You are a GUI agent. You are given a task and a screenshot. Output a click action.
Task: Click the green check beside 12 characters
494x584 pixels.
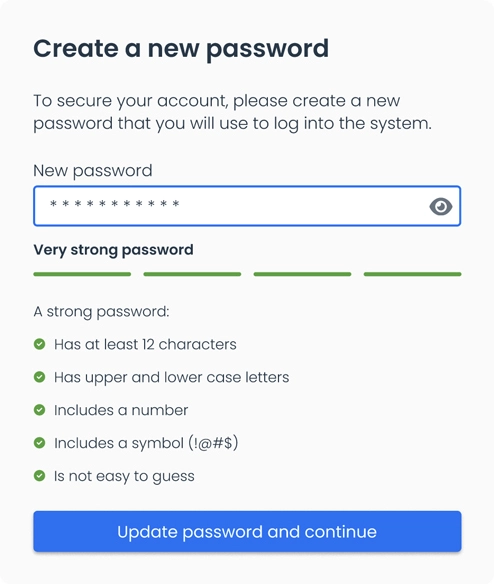click(x=39, y=344)
